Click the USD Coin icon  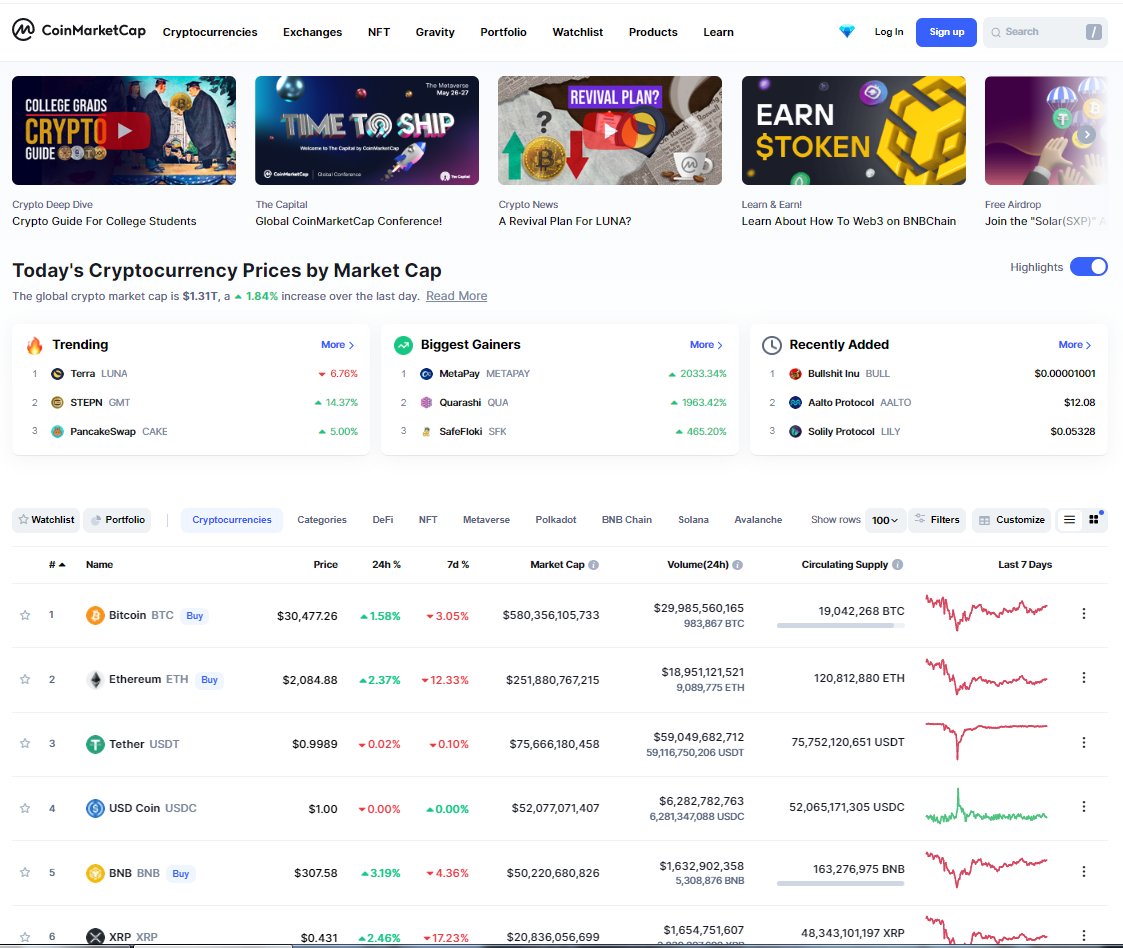point(95,808)
